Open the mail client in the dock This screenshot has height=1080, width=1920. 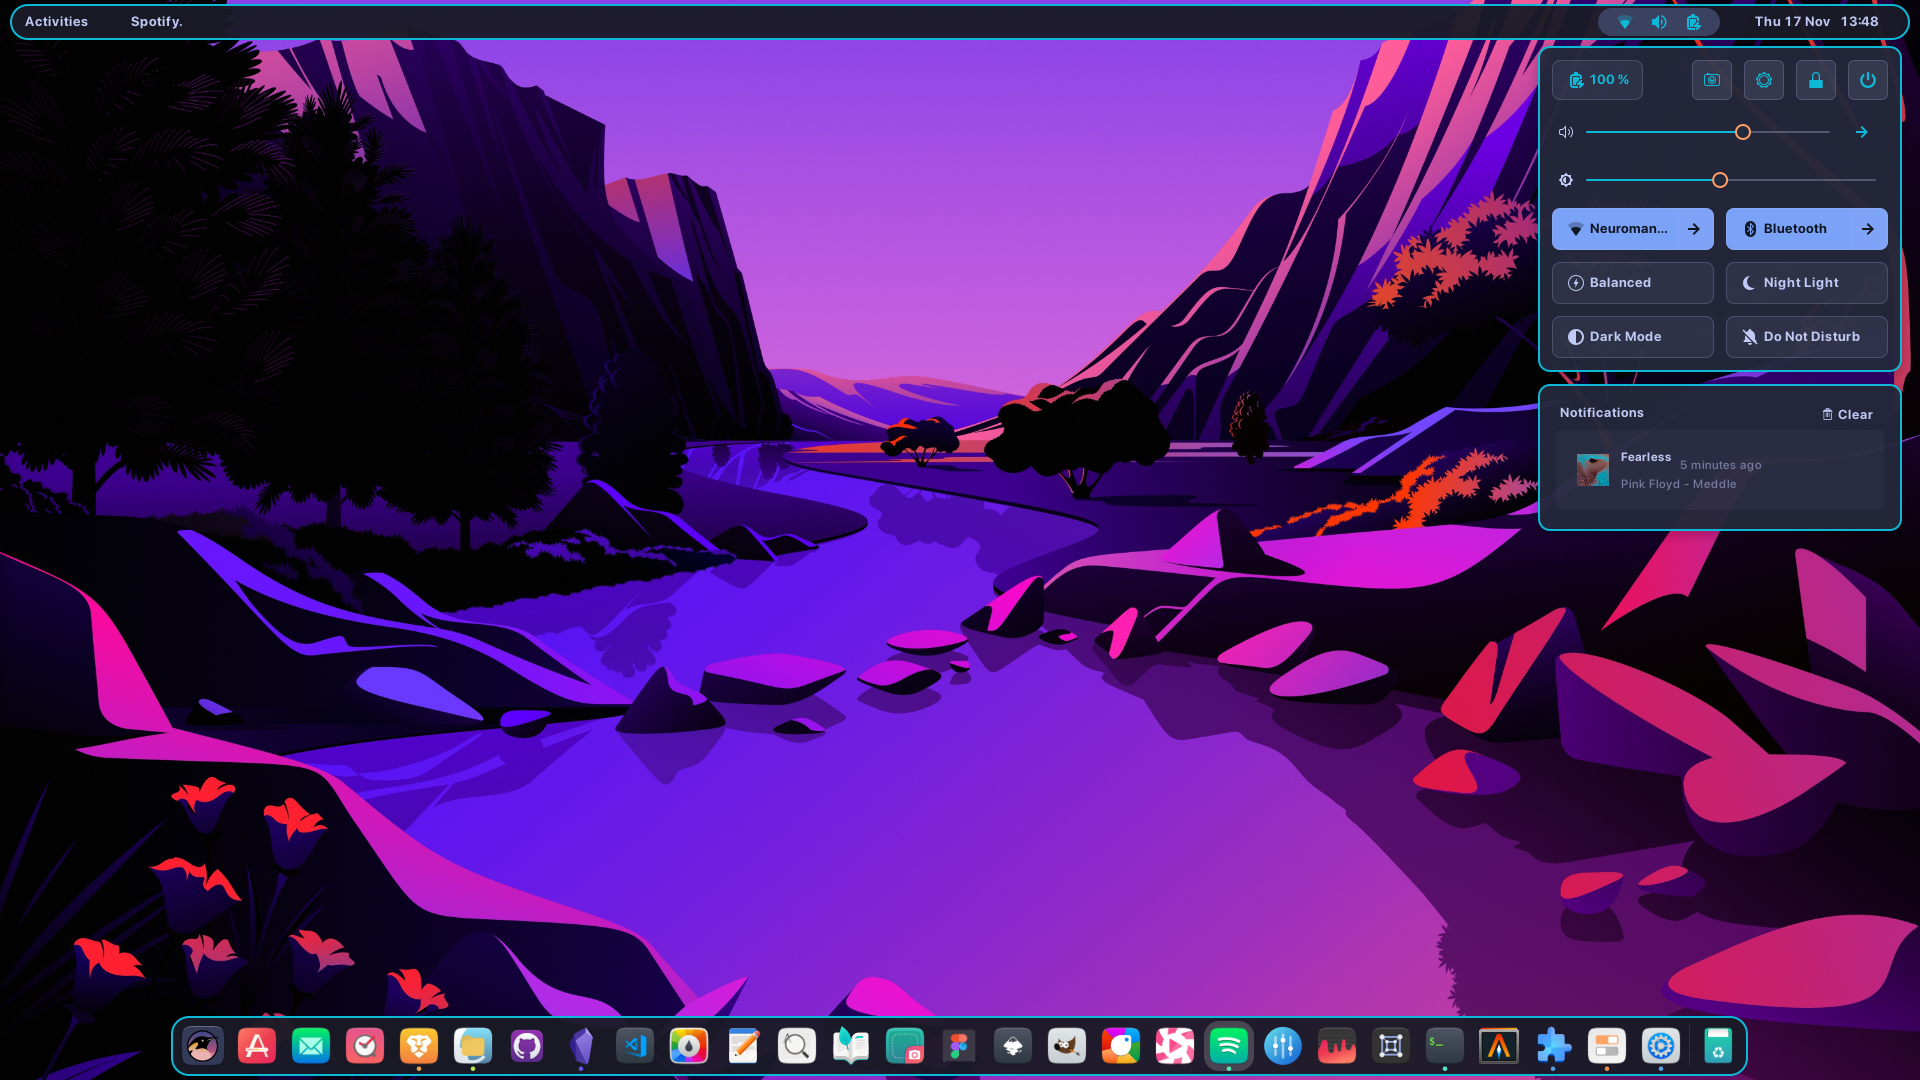(311, 1046)
